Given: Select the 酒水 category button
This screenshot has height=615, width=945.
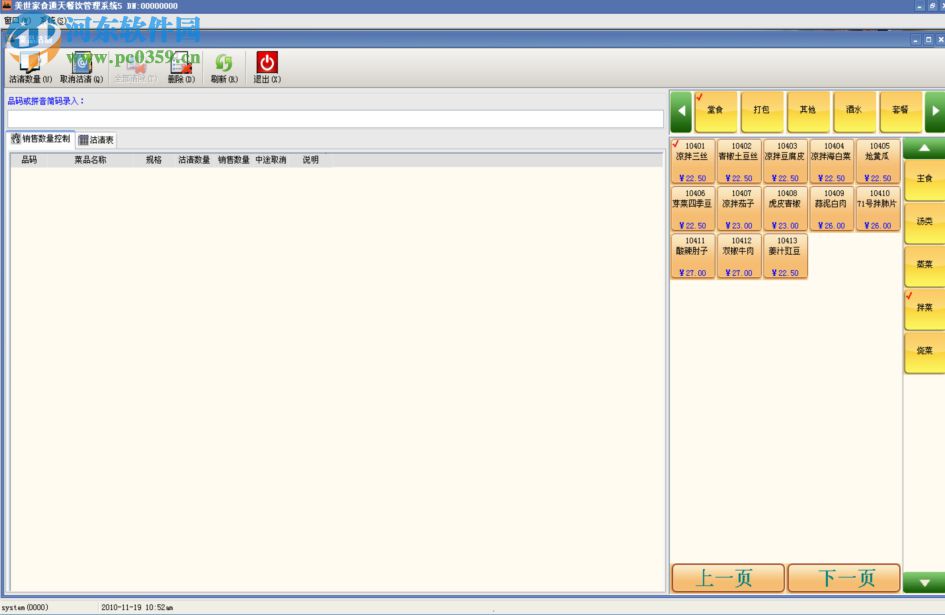Looking at the screenshot, I should [x=854, y=110].
